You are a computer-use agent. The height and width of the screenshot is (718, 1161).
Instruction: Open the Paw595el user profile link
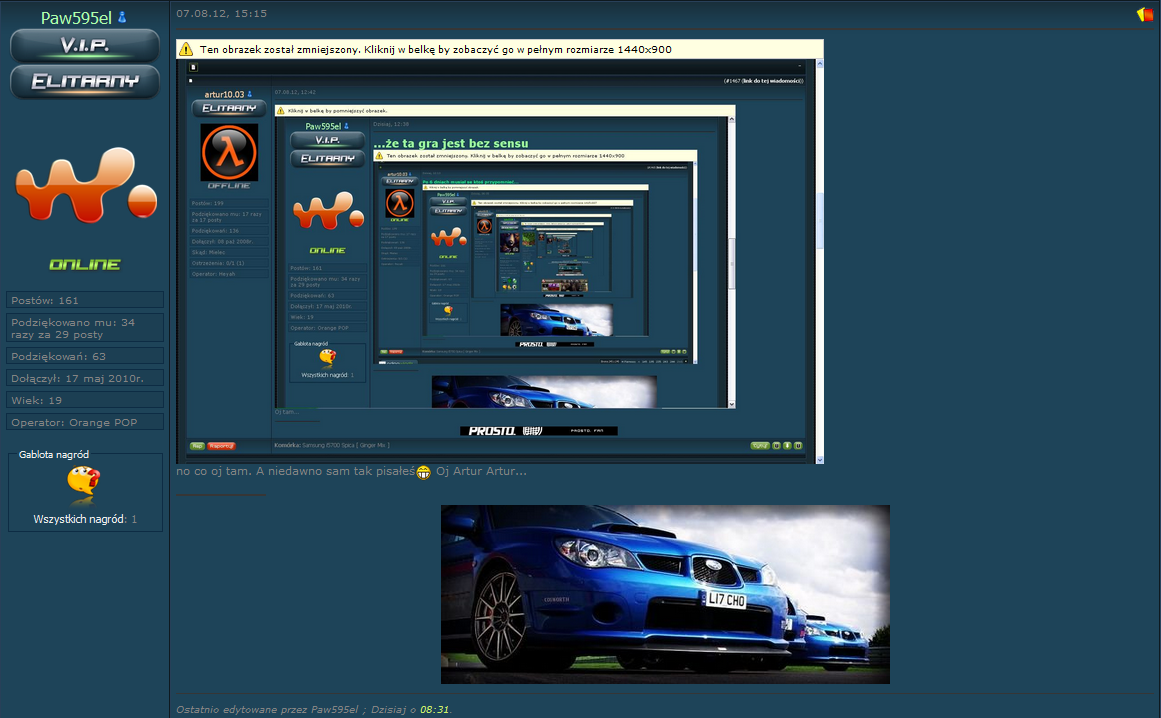click(77, 18)
